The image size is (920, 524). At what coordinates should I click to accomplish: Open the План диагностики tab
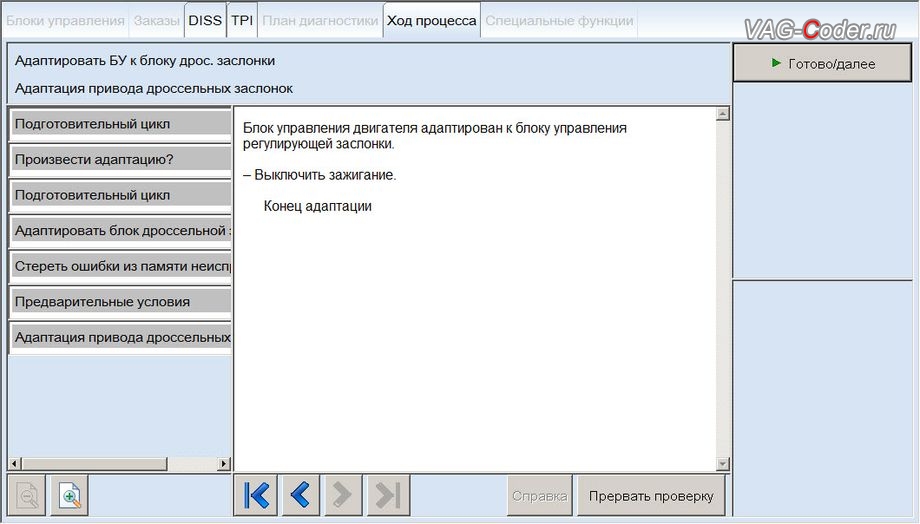click(320, 21)
